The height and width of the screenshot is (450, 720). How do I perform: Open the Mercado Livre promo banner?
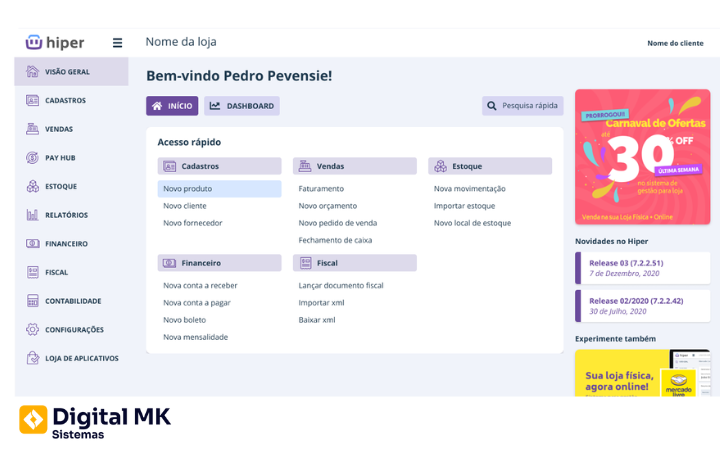tap(642, 373)
